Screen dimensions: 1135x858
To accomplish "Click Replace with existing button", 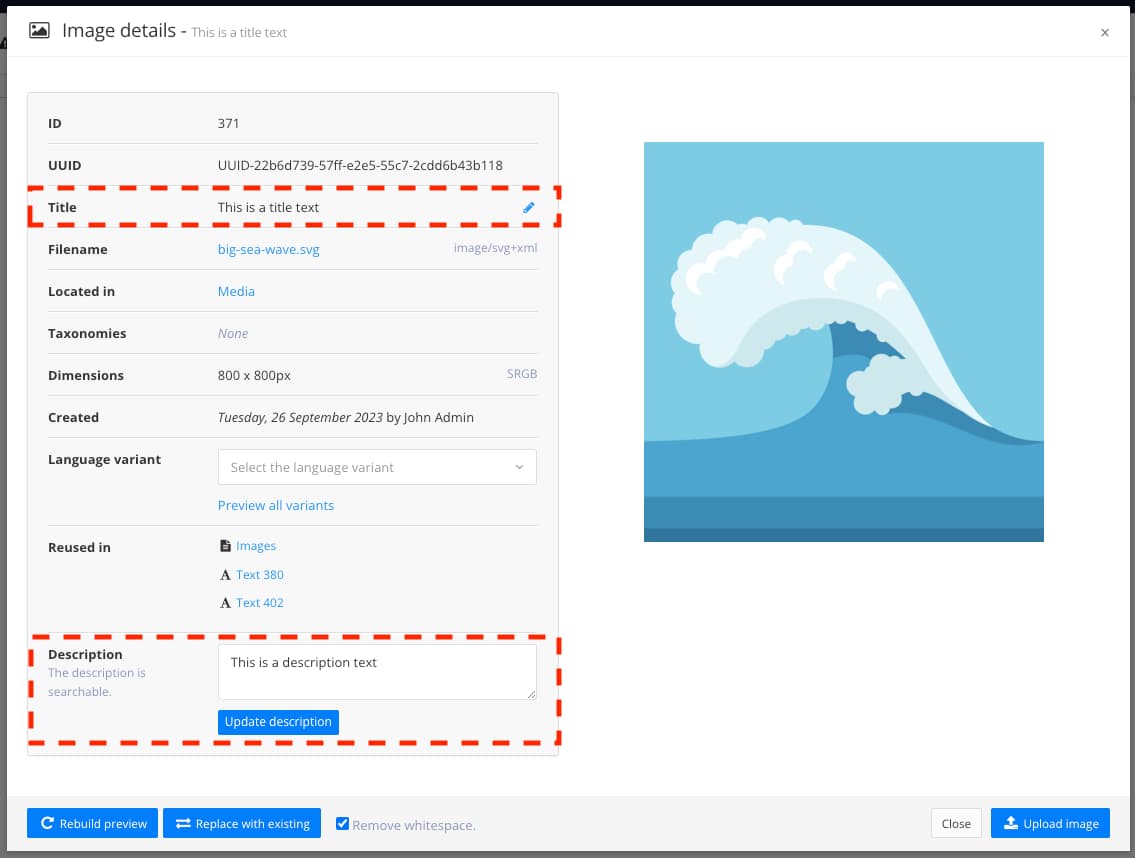I will pos(242,824).
